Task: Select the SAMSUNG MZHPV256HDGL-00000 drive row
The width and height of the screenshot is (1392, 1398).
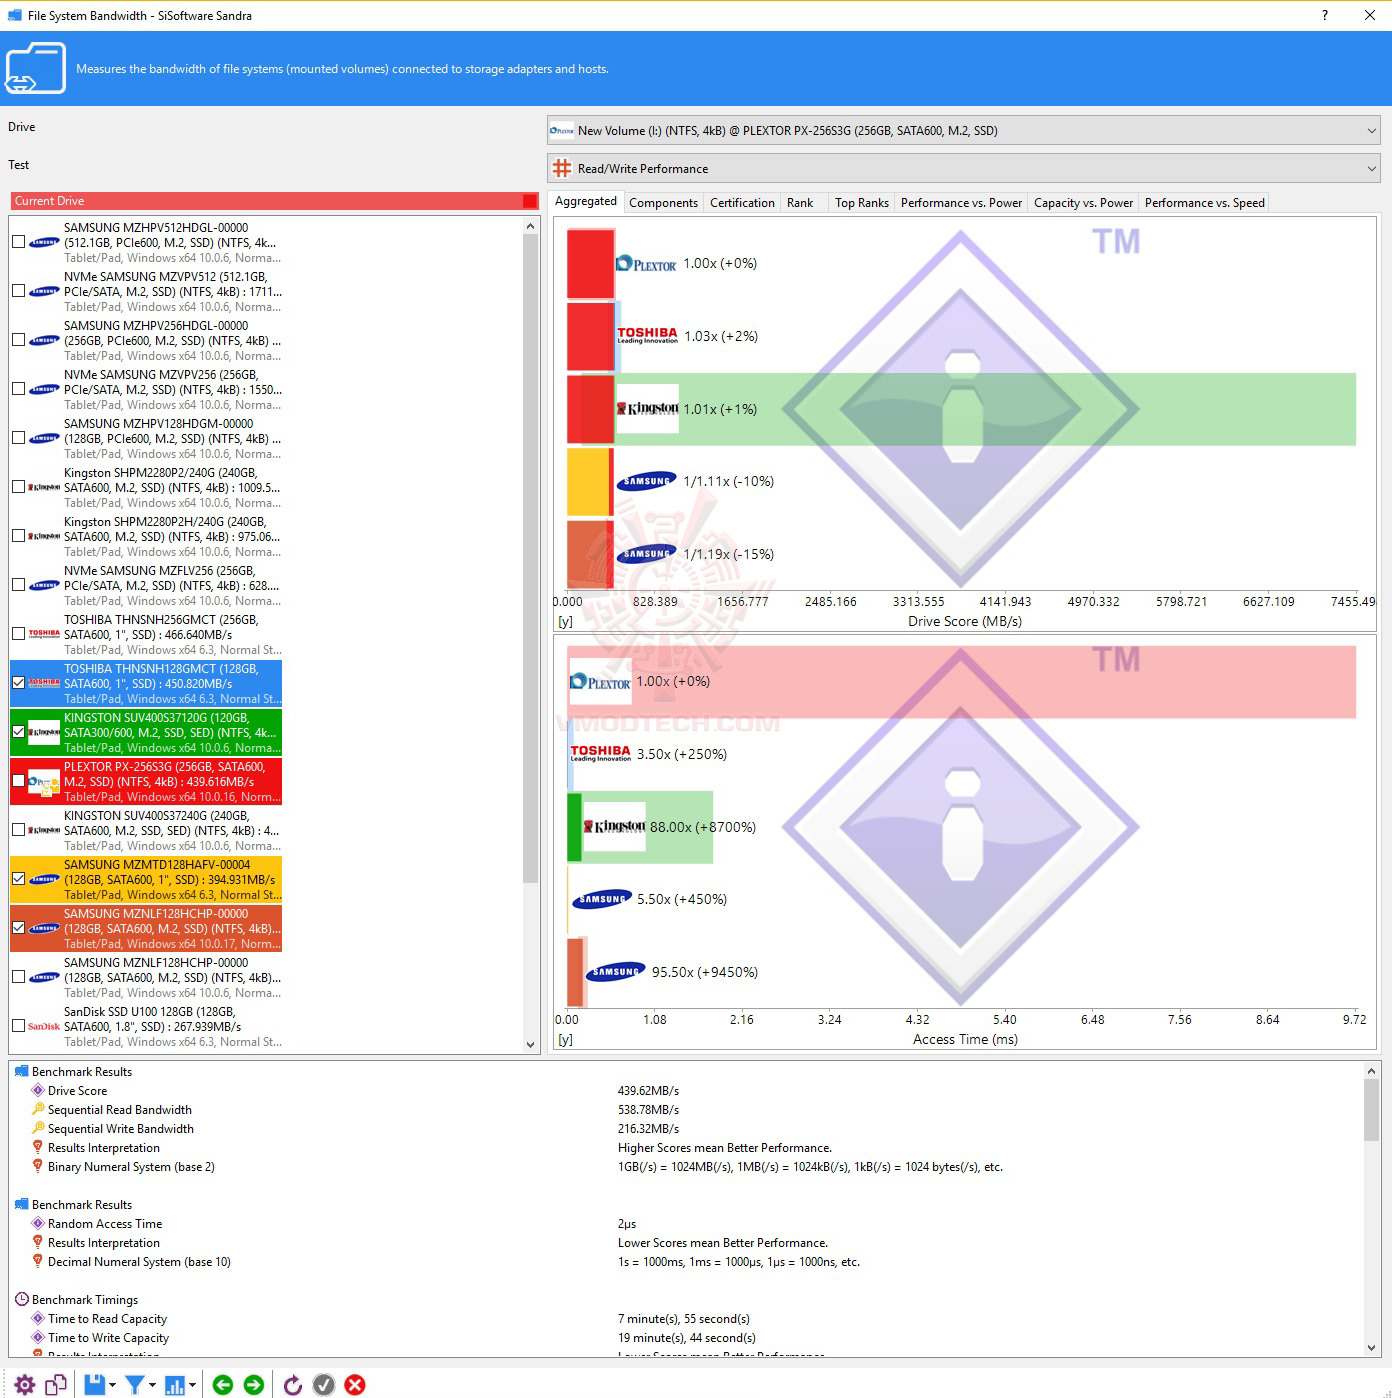Action: 146,341
